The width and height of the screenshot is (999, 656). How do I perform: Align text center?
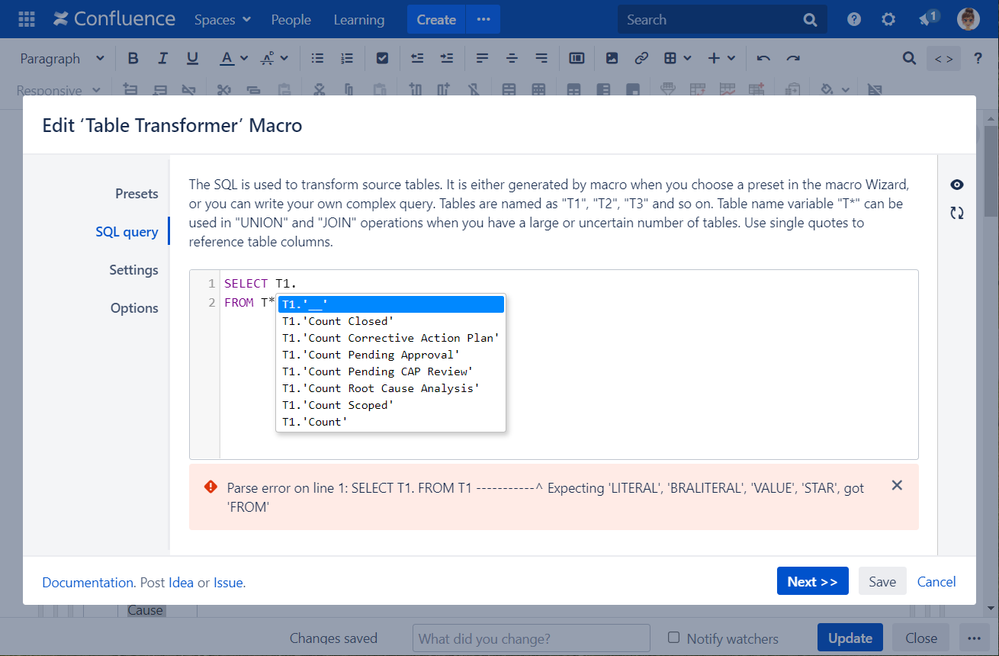click(x=512, y=59)
